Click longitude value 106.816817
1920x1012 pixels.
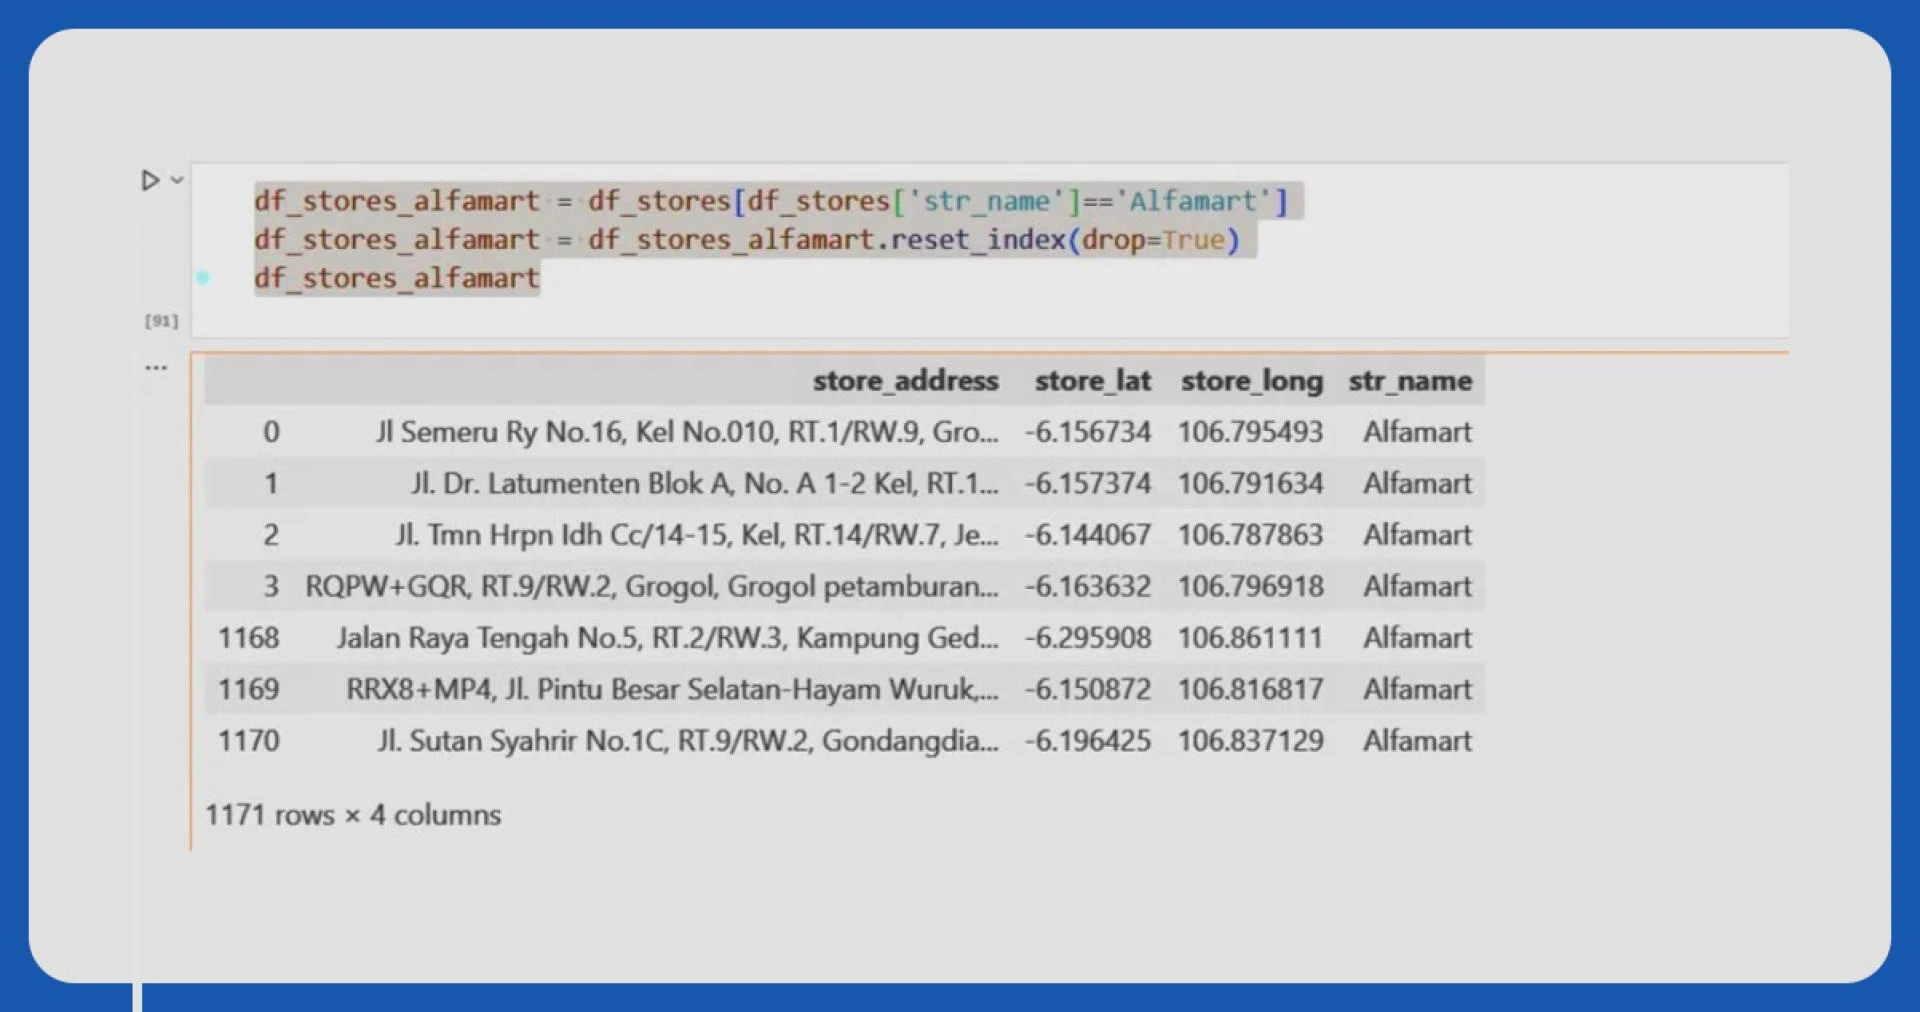point(1250,689)
